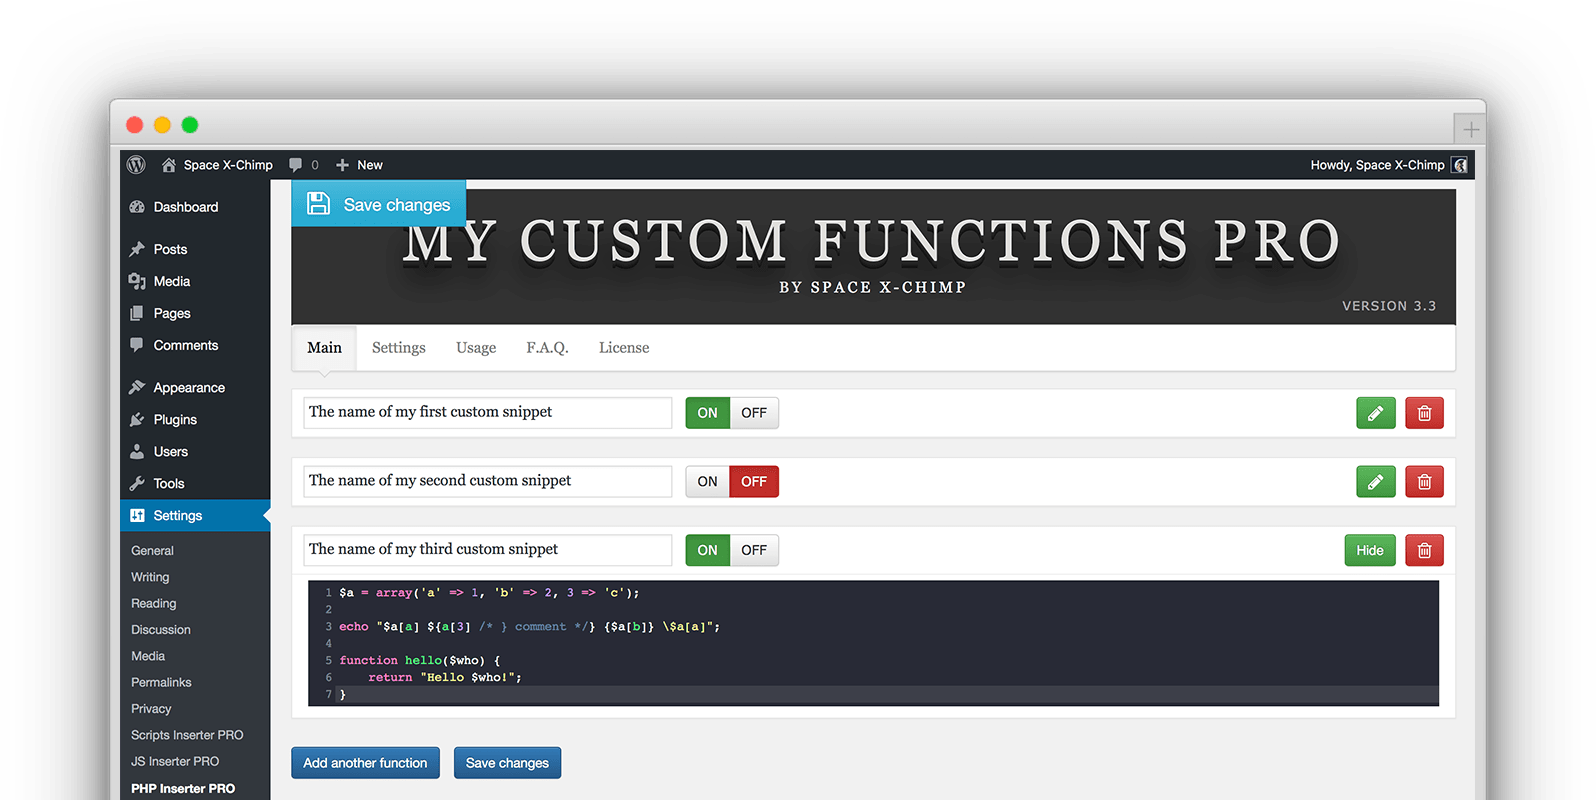Open General settings submenu
Screen dimensions: 1596x800
click(152, 551)
